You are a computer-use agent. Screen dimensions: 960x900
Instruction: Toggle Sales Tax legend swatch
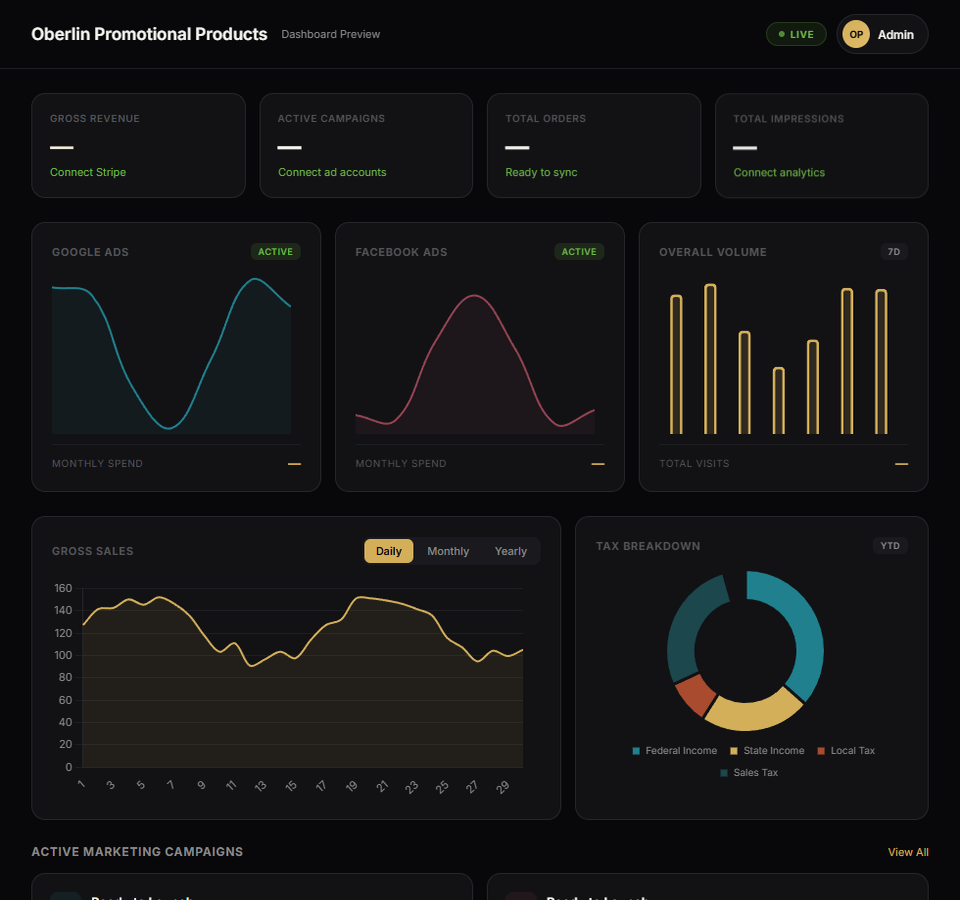coord(724,773)
